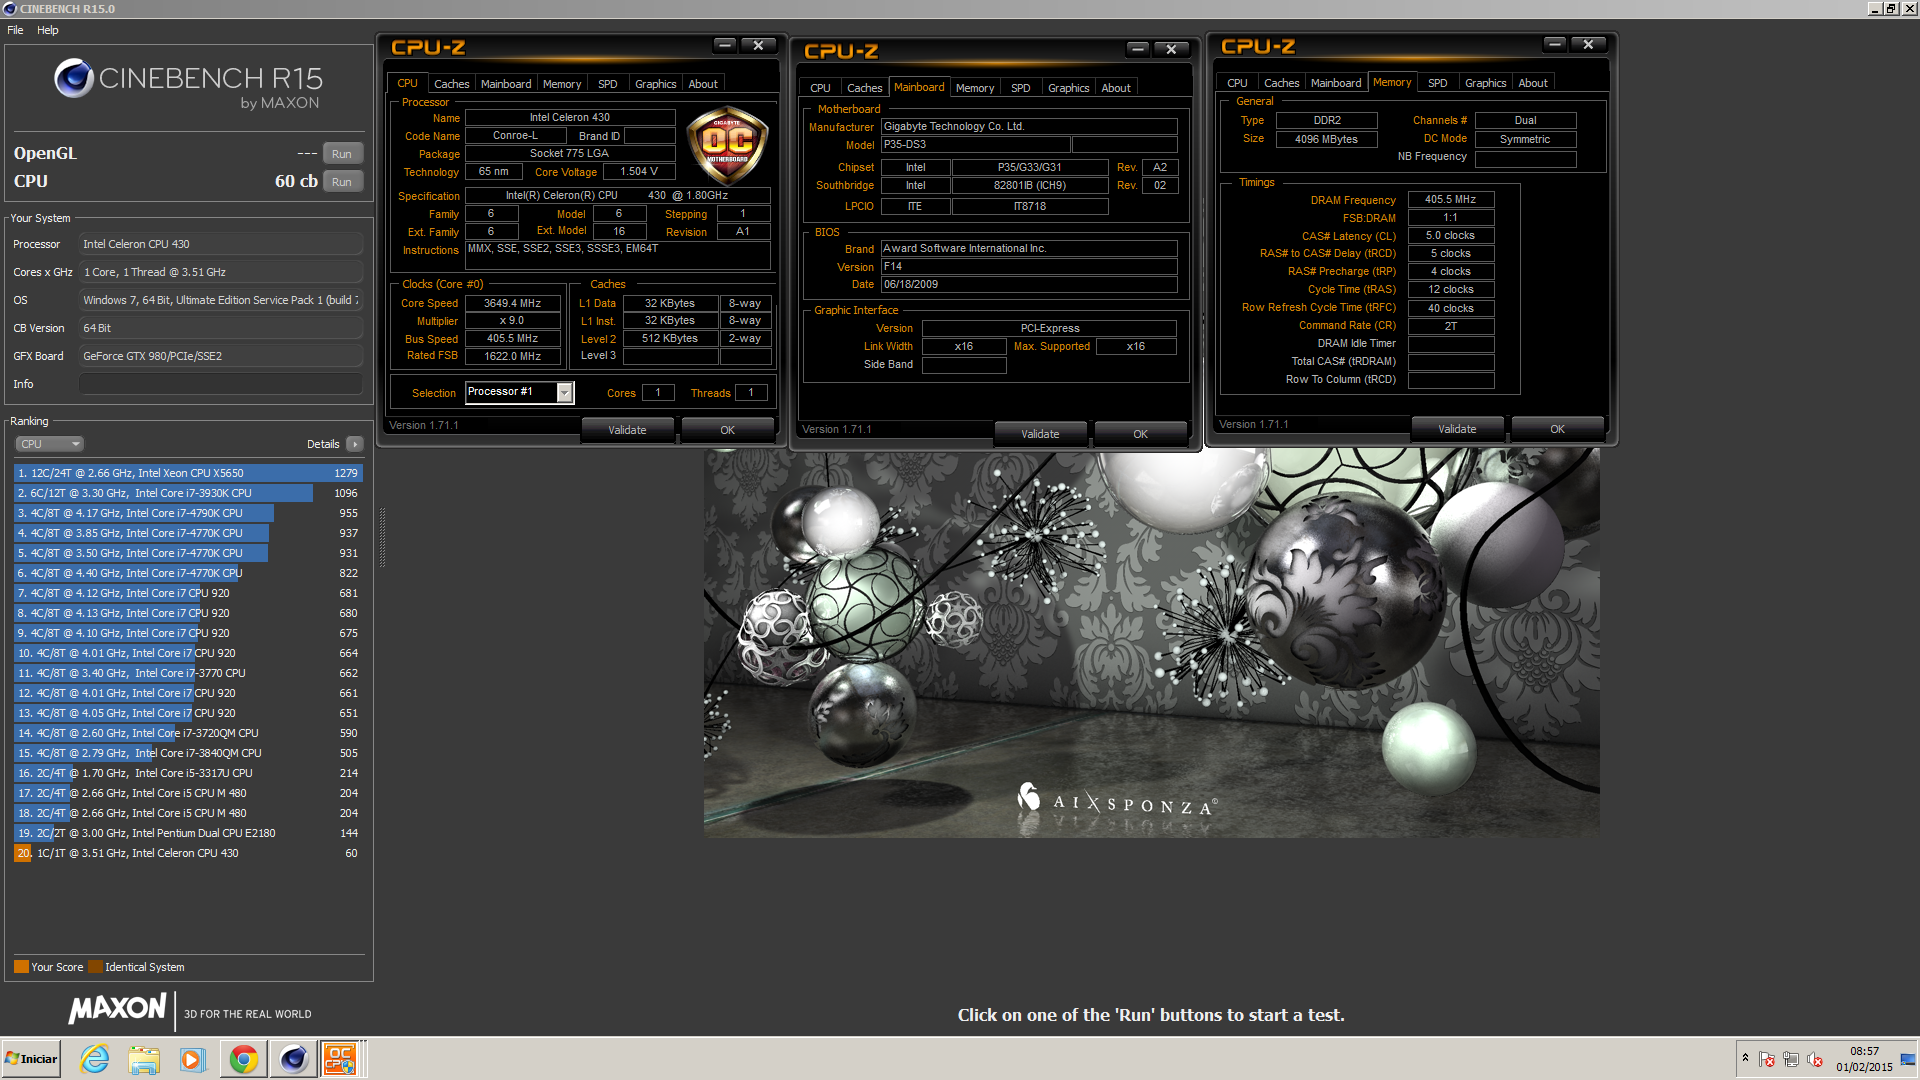
Task: Click Validate in the Mainboard CPU-Z window
Action: click(1040, 434)
